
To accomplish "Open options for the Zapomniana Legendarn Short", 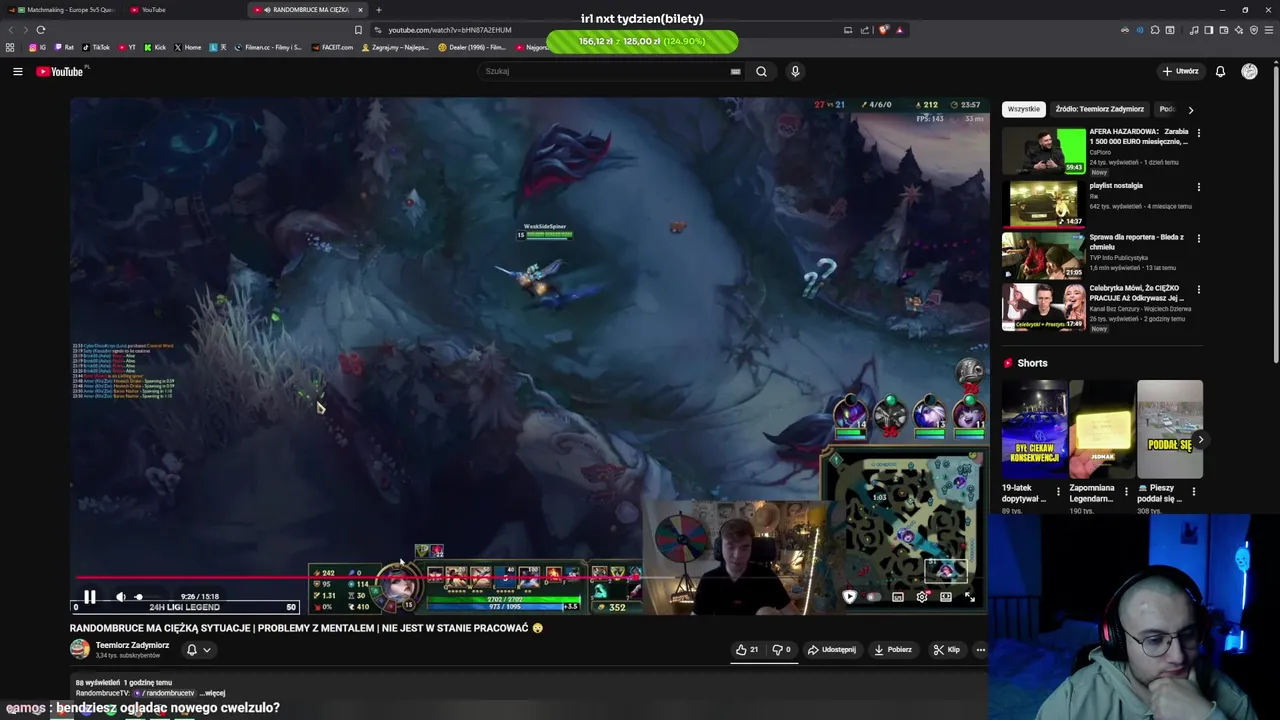I will tap(1126, 492).
